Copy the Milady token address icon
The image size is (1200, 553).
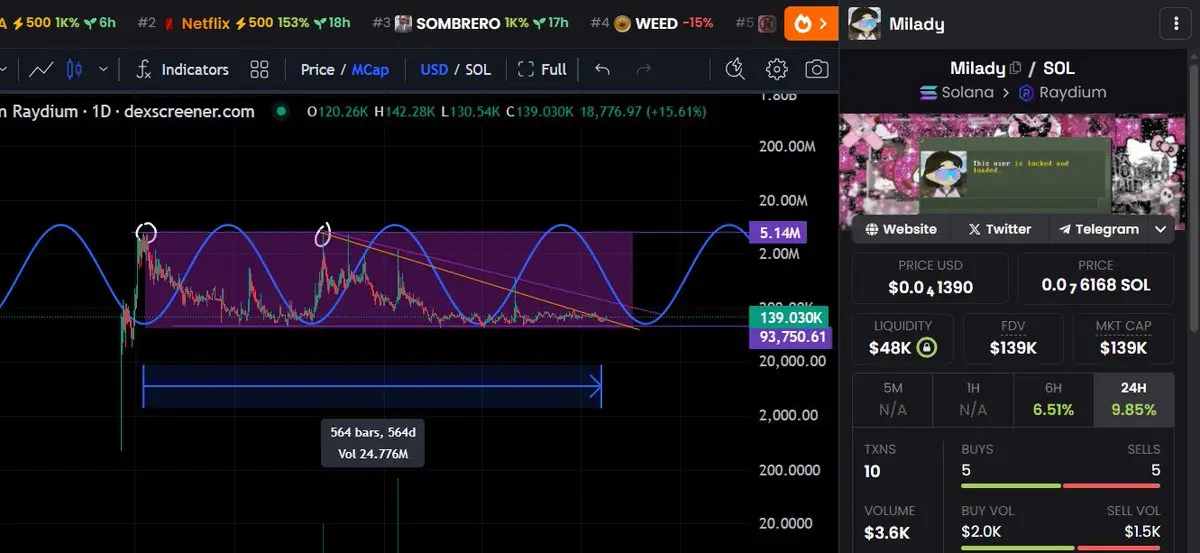coord(1016,68)
